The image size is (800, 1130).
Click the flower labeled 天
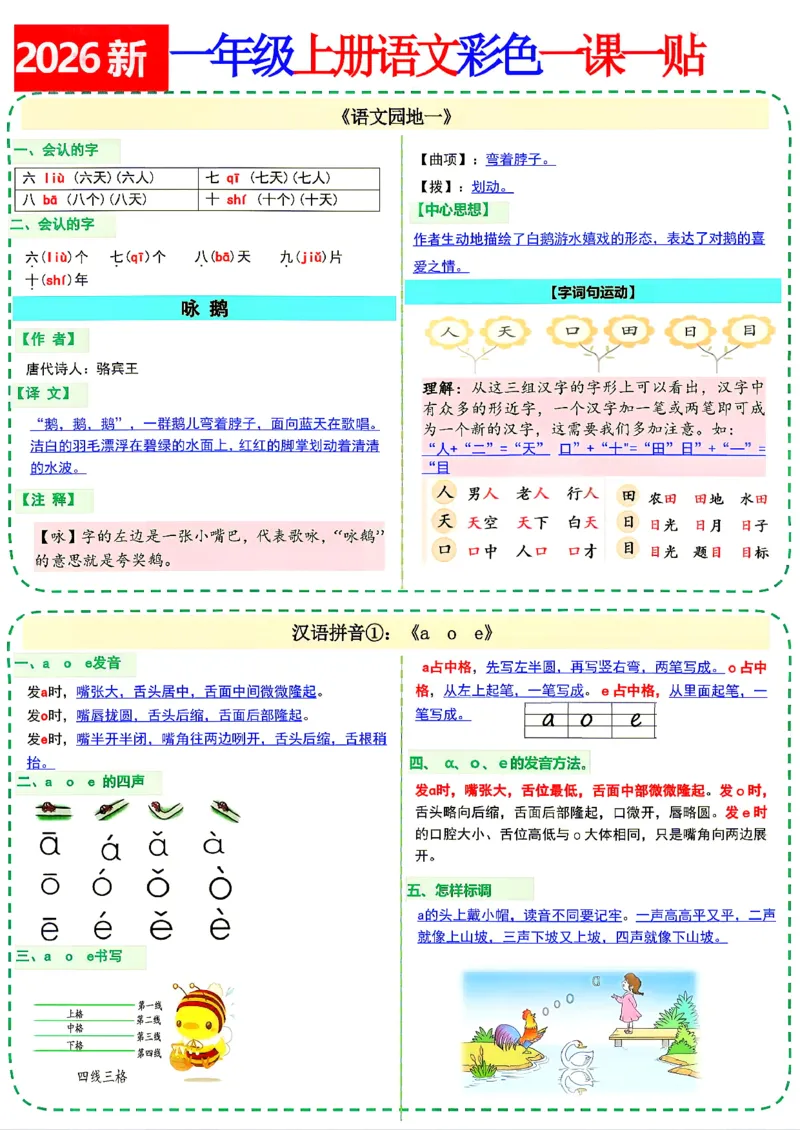506,331
